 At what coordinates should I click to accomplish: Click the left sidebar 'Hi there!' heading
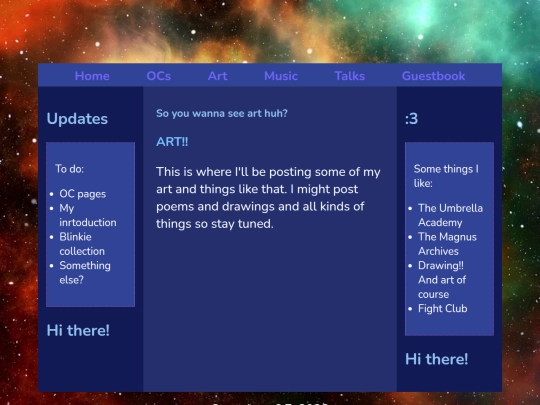click(78, 330)
